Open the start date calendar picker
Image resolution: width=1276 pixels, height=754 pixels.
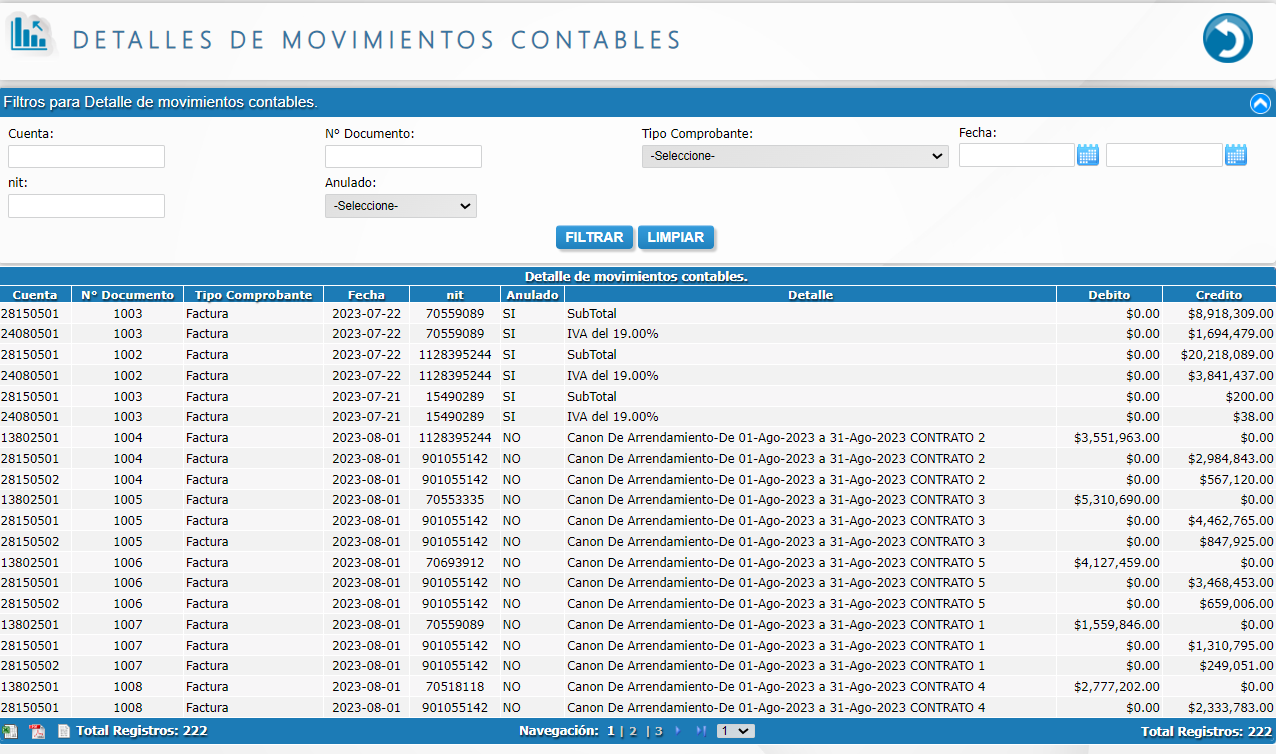(x=1088, y=155)
